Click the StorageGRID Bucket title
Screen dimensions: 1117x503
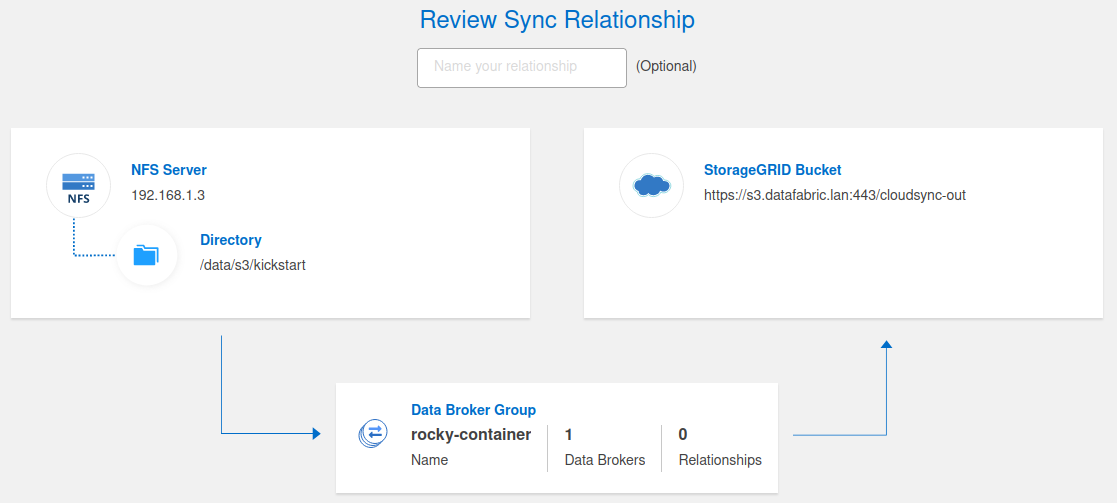point(773,170)
